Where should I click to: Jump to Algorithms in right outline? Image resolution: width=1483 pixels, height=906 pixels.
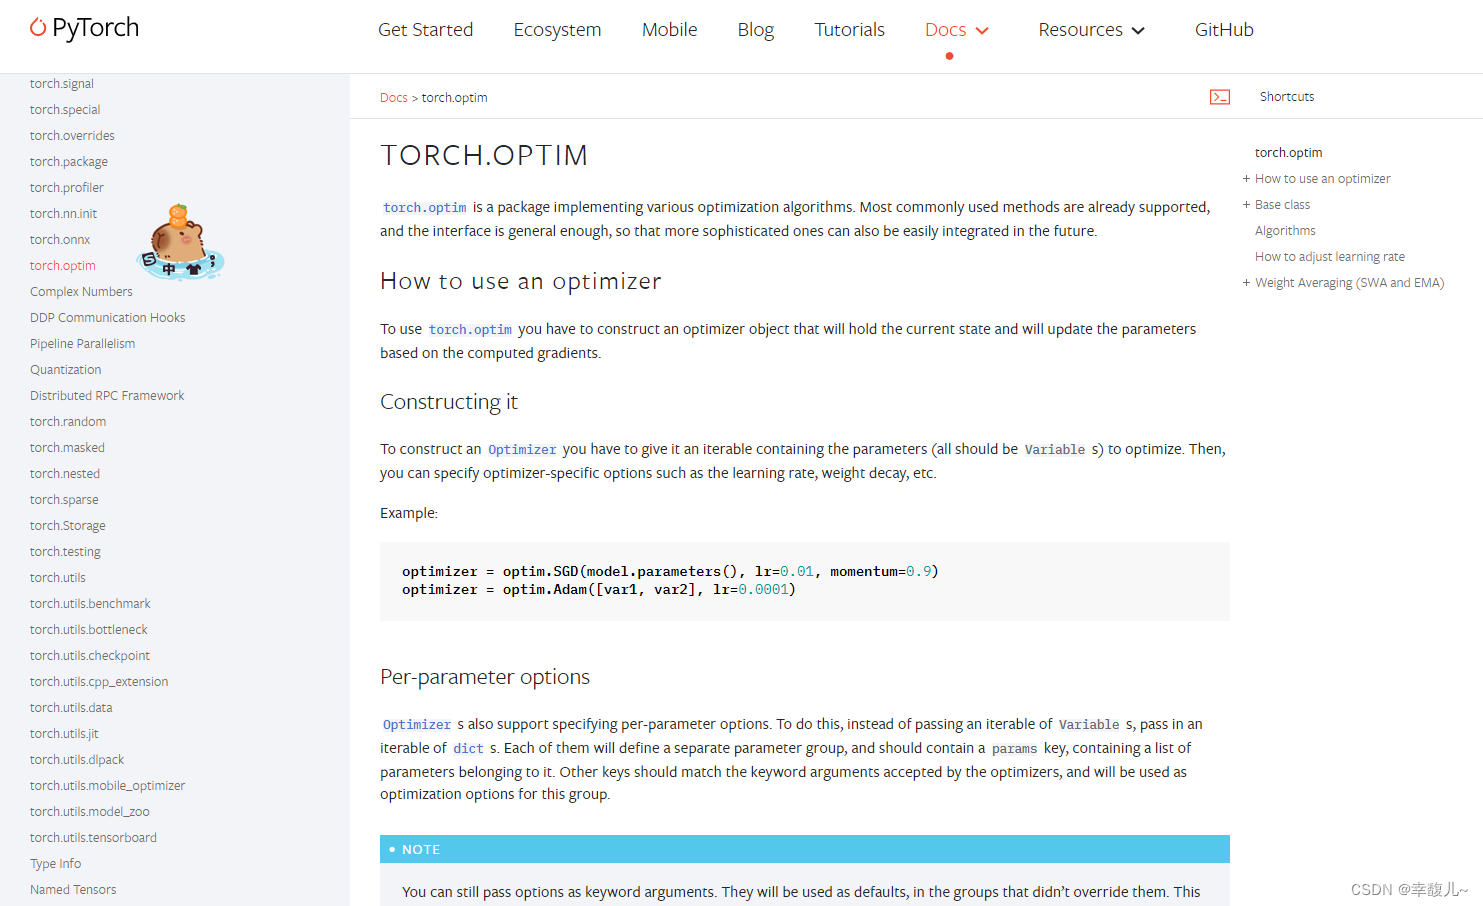(1285, 231)
